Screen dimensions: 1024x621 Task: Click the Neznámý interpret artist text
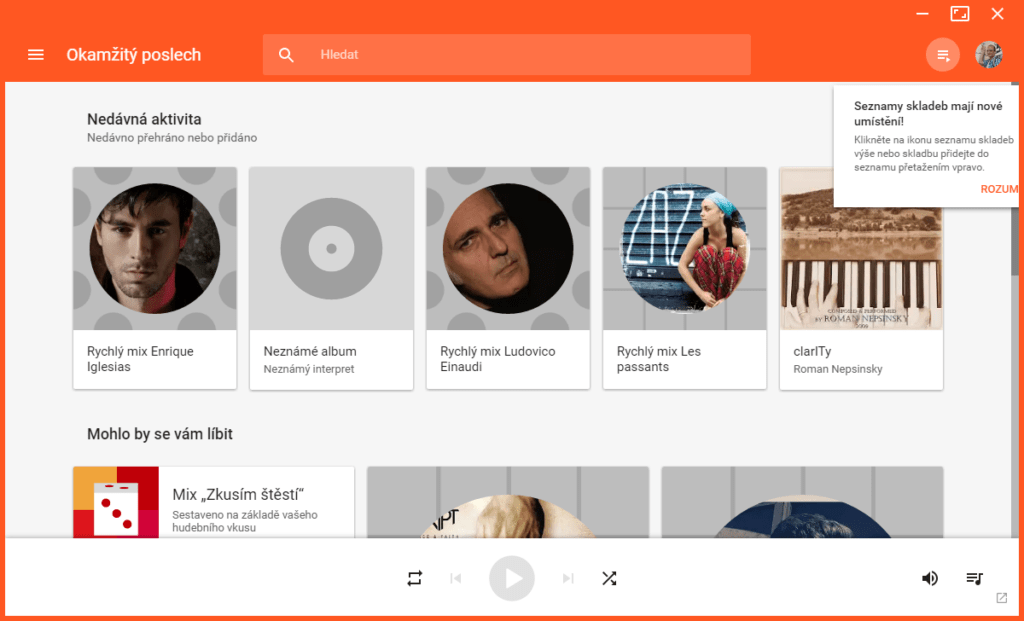(x=309, y=370)
